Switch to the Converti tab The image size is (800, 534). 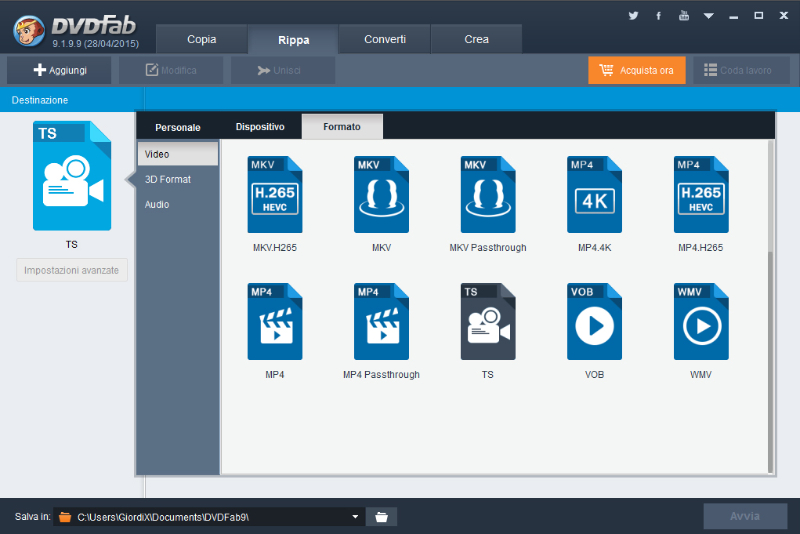tap(385, 39)
